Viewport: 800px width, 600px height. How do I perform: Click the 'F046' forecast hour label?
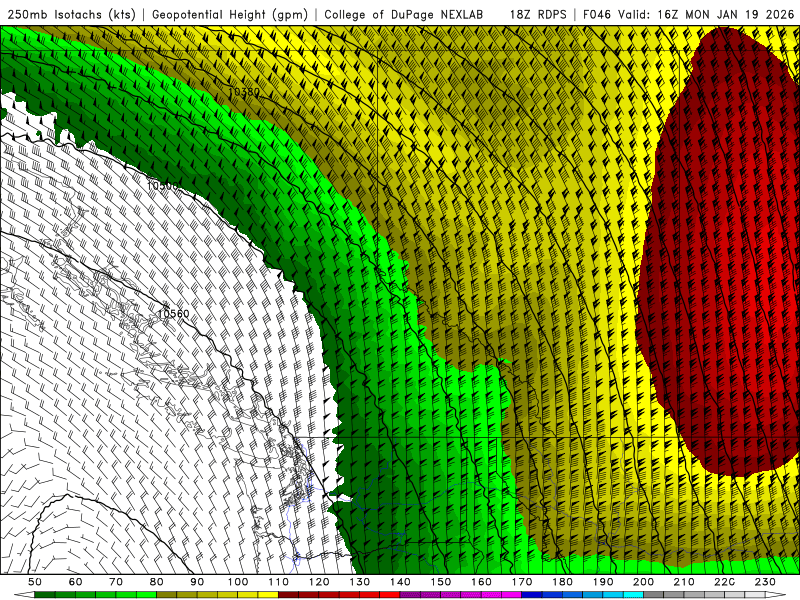click(x=597, y=15)
